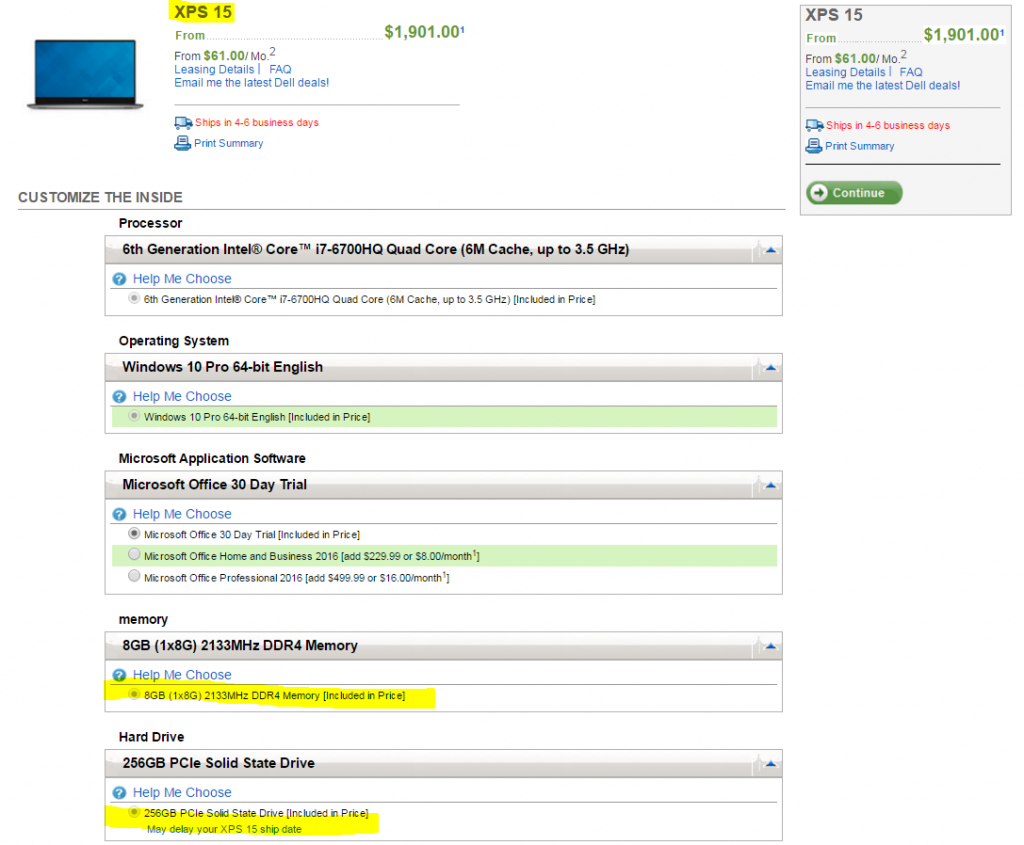Open the FAQ link in the sidebar box
Image resolution: width=1024 pixels, height=845 pixels.
click(x=910, y=72)
